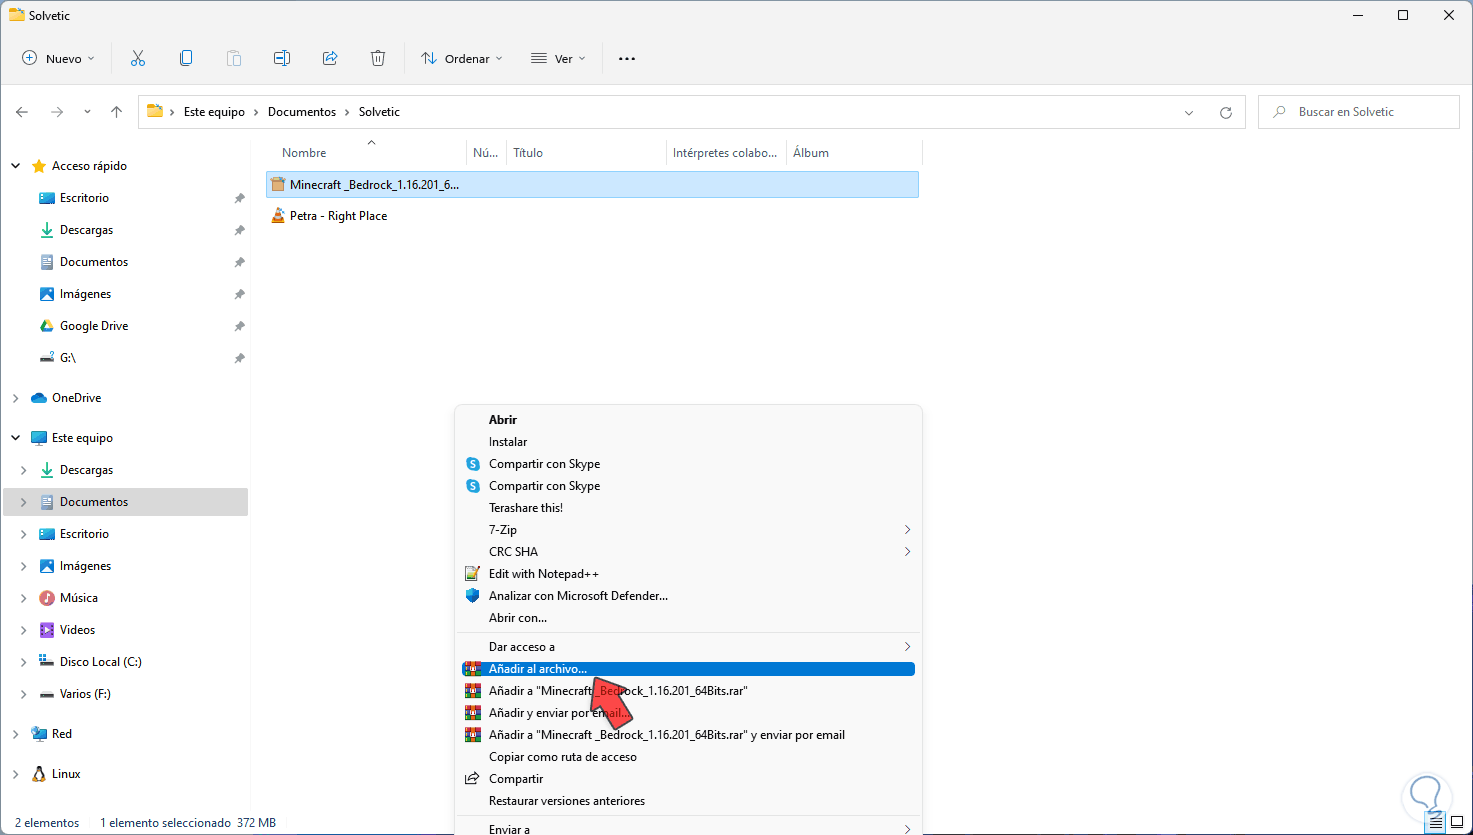Click the WinRAR icon beside Añadir al archivo

point(472,669)
